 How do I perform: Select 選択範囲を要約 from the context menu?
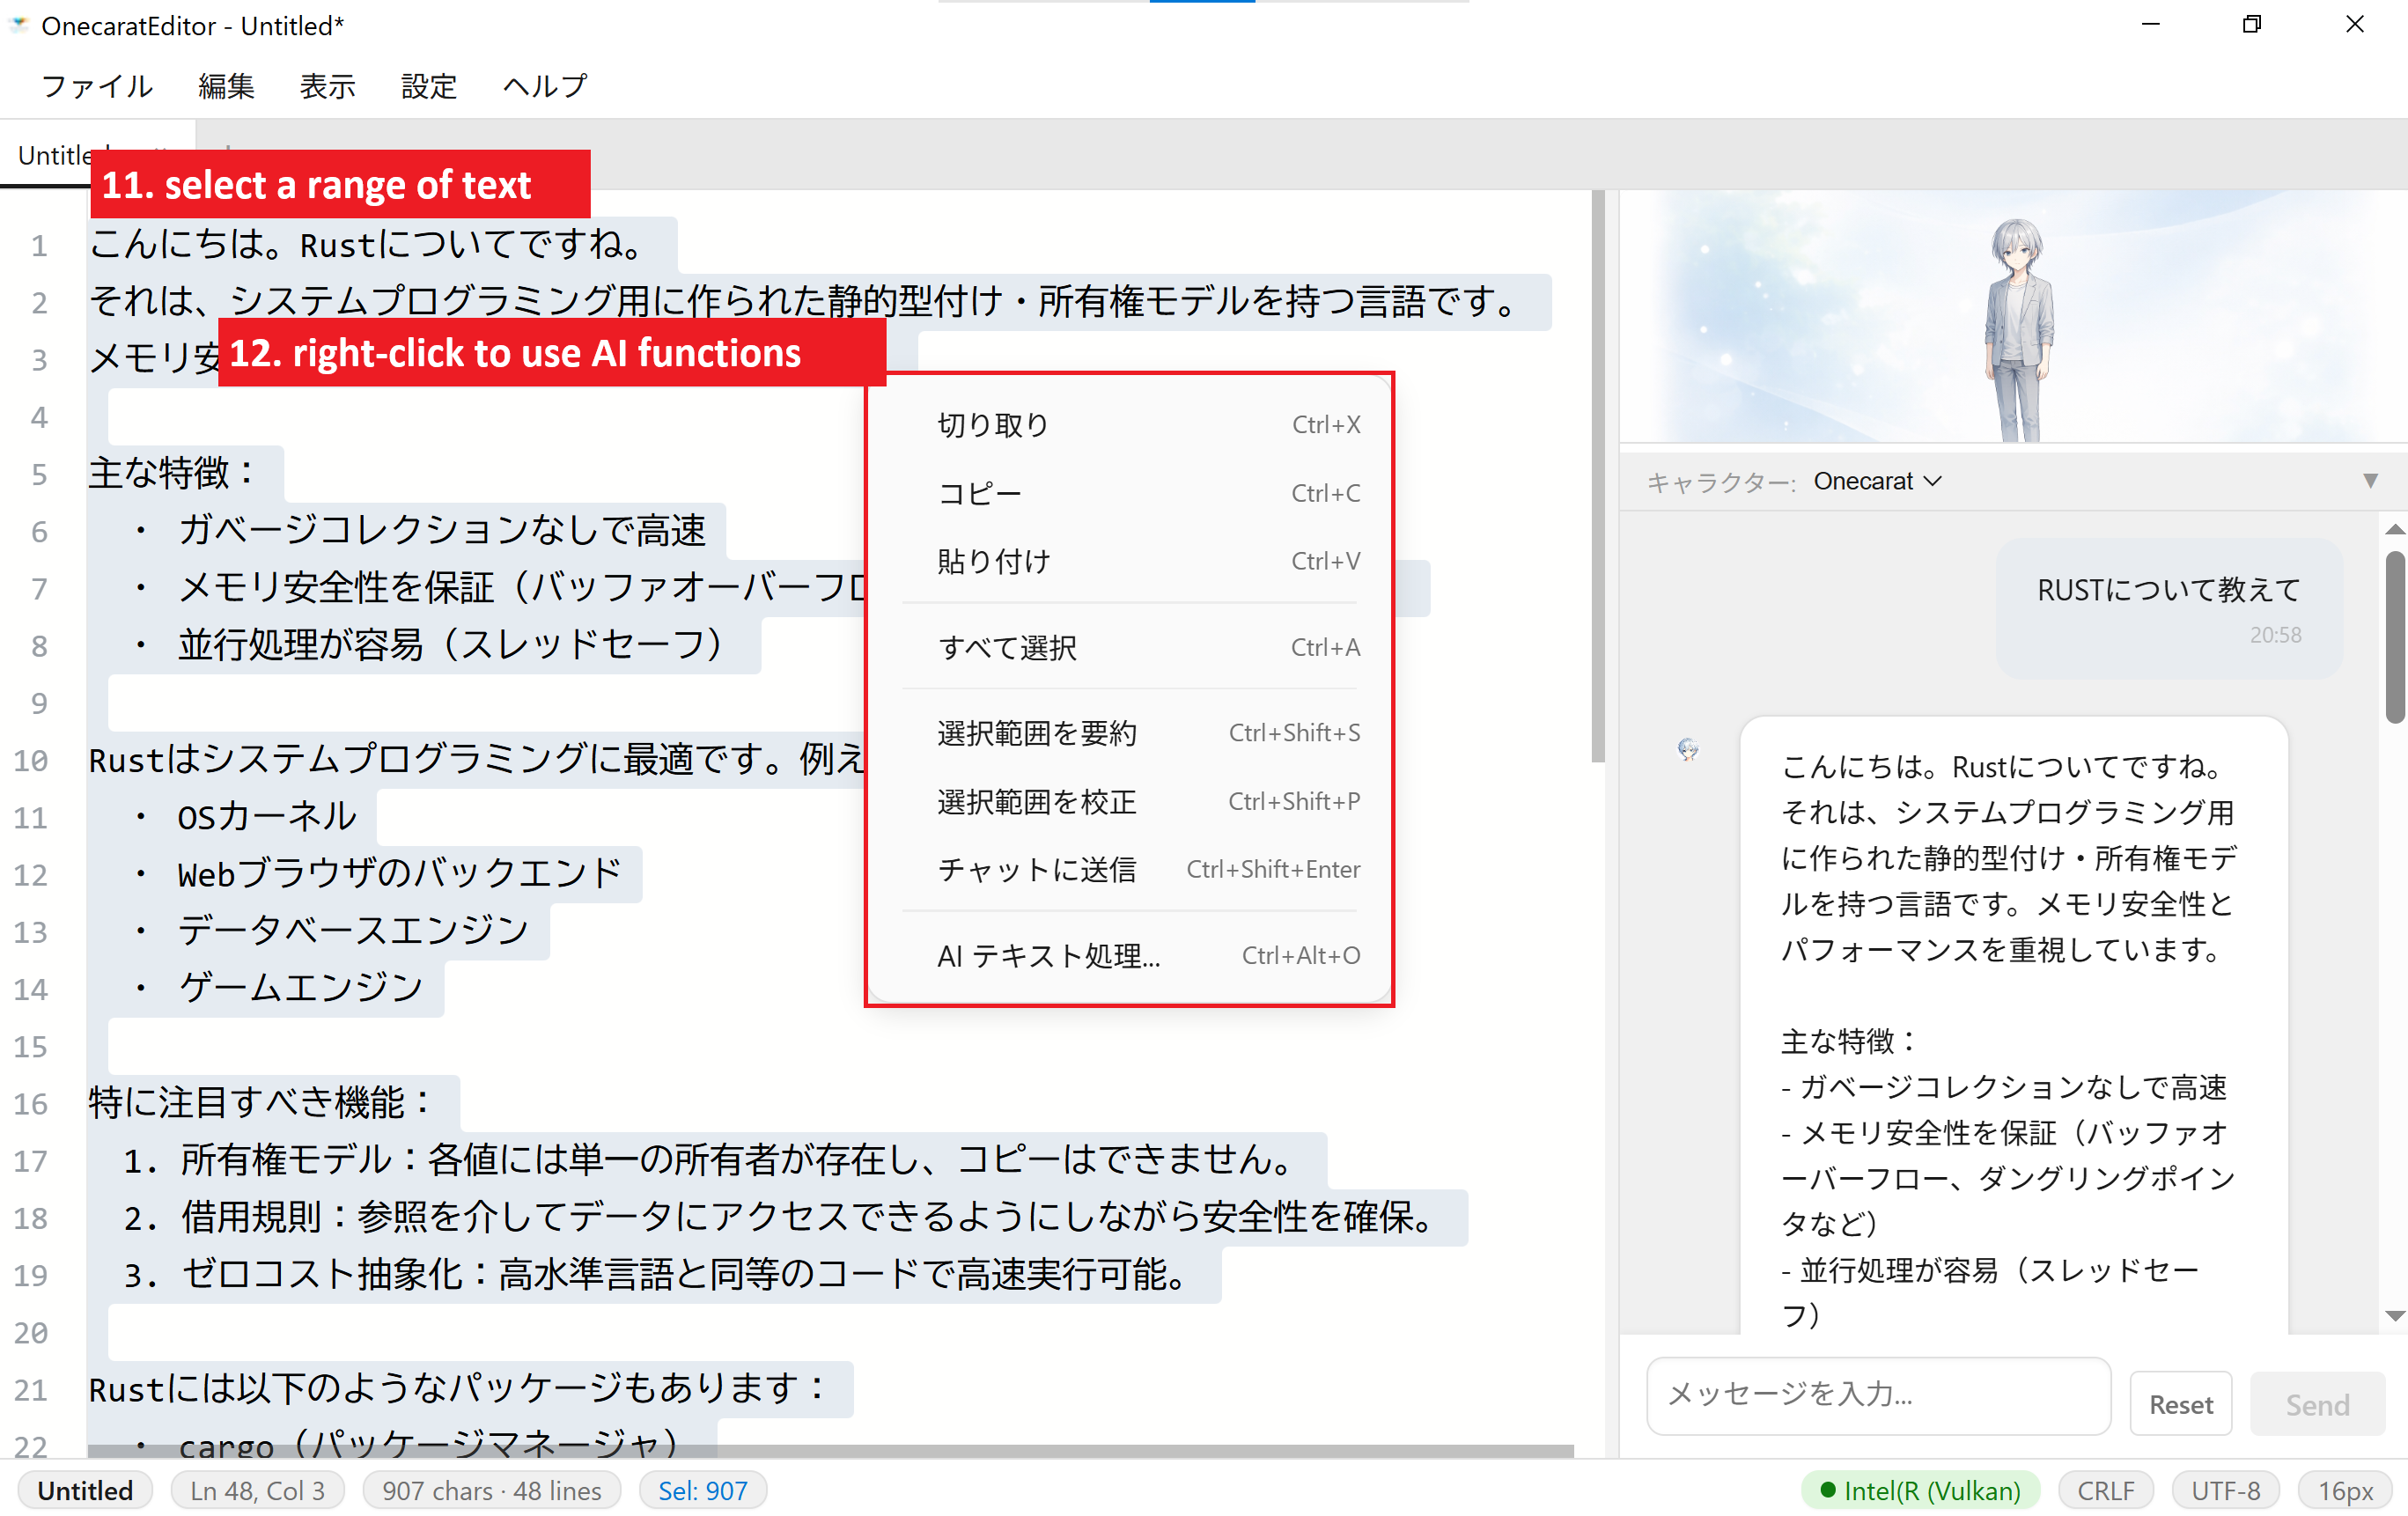point(1037,732)
